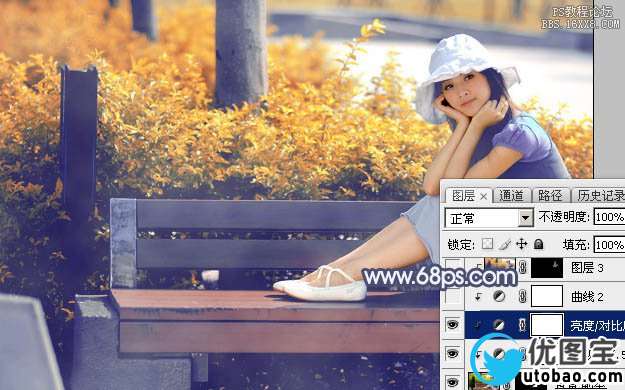
Task: Switch to the 路径 tab
Action: point(550,195)
